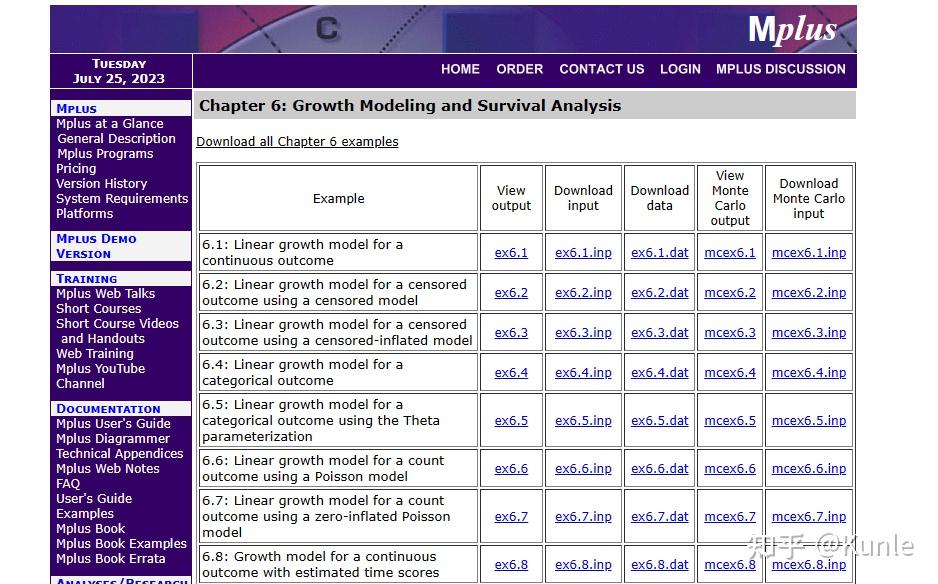View Monte Carlo output mcex6.4
The width and height of the screenshot is (938, 584).
[729, 372]
